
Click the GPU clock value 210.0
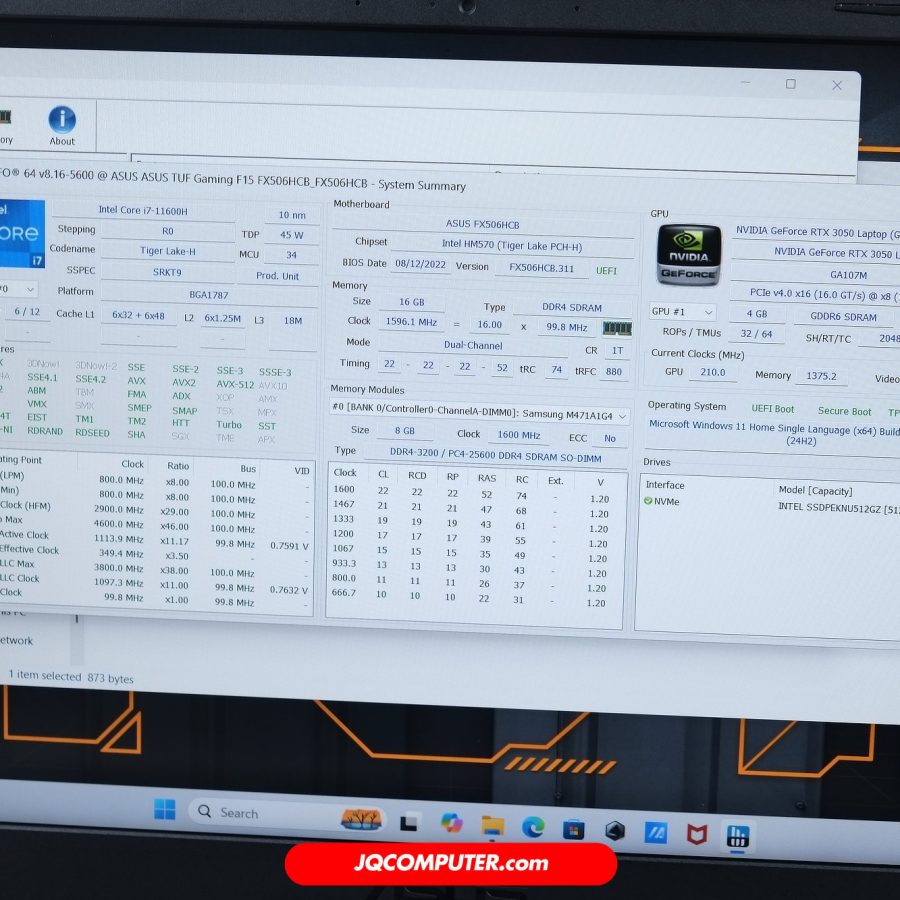click(x=712, y=372)
